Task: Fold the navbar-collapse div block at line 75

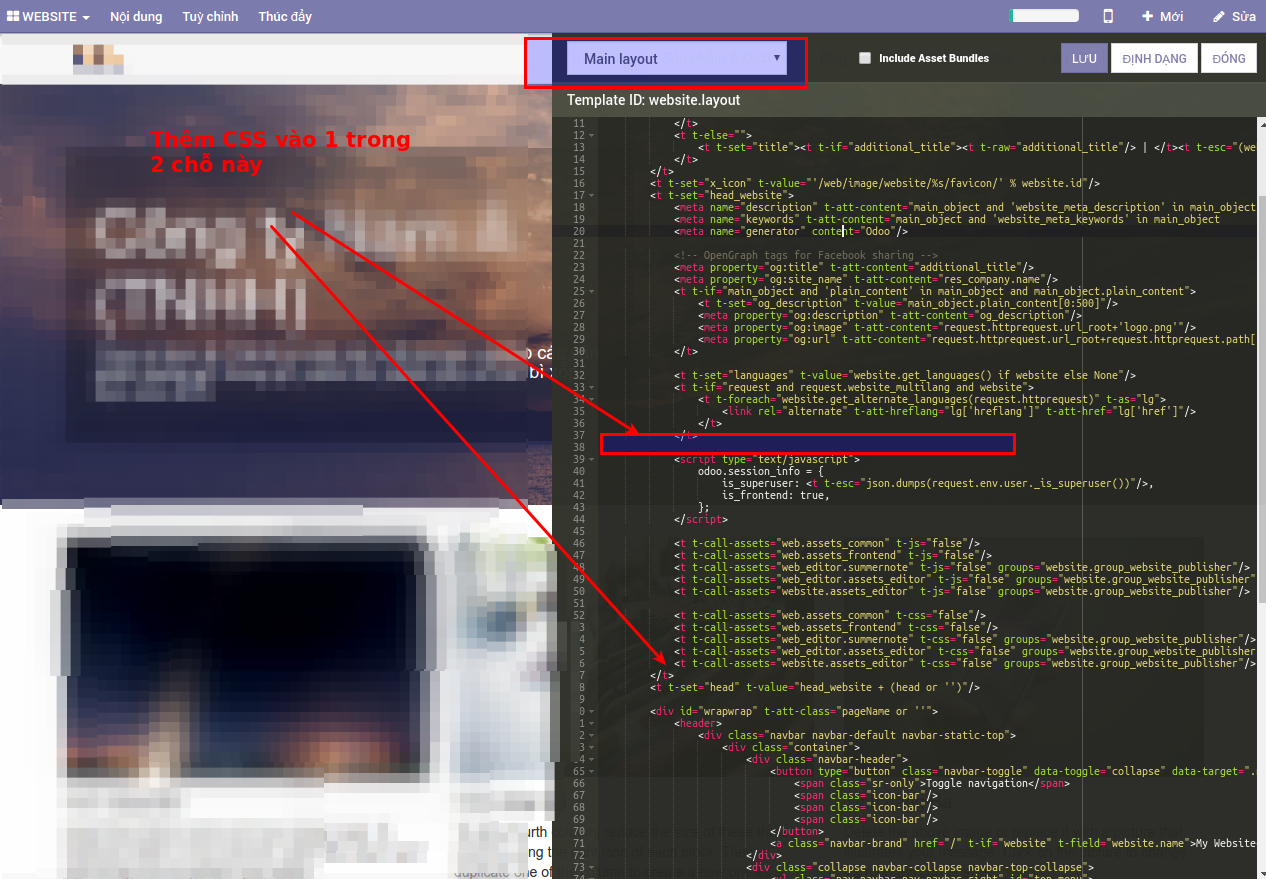Action: [x=591, y=867]
